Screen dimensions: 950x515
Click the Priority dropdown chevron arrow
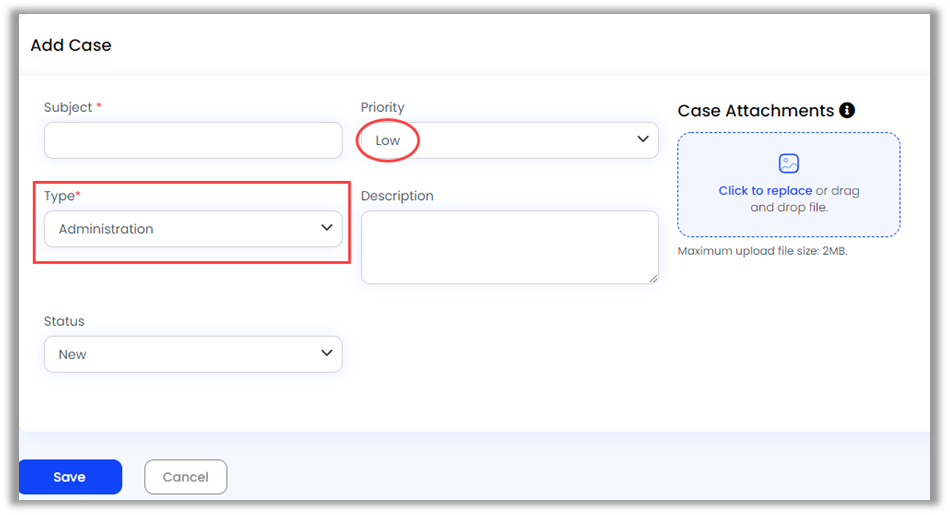pyautogui.click(x=643, y=139)
